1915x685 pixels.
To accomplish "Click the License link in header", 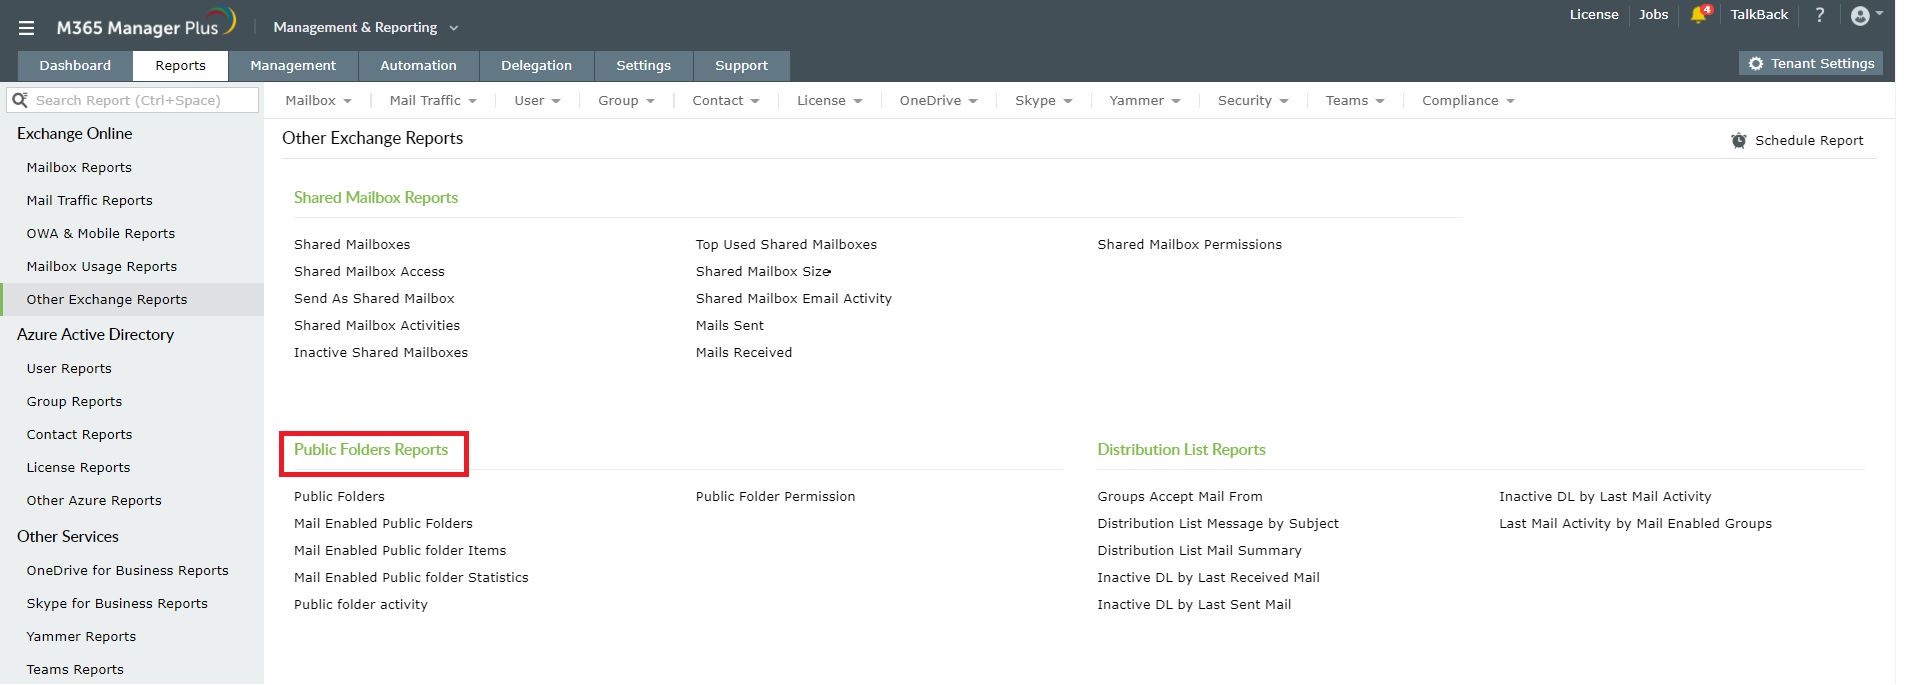I will [x=1594, y=15].
